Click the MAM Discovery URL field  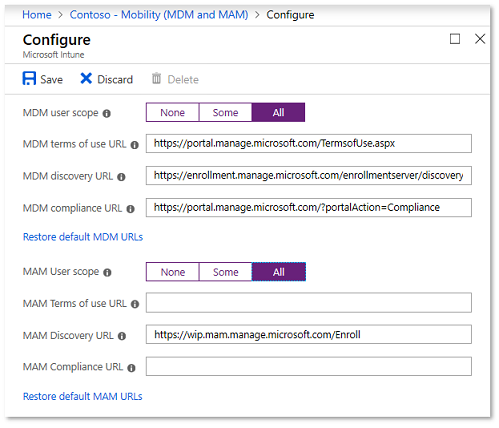[x=309, y=334]
